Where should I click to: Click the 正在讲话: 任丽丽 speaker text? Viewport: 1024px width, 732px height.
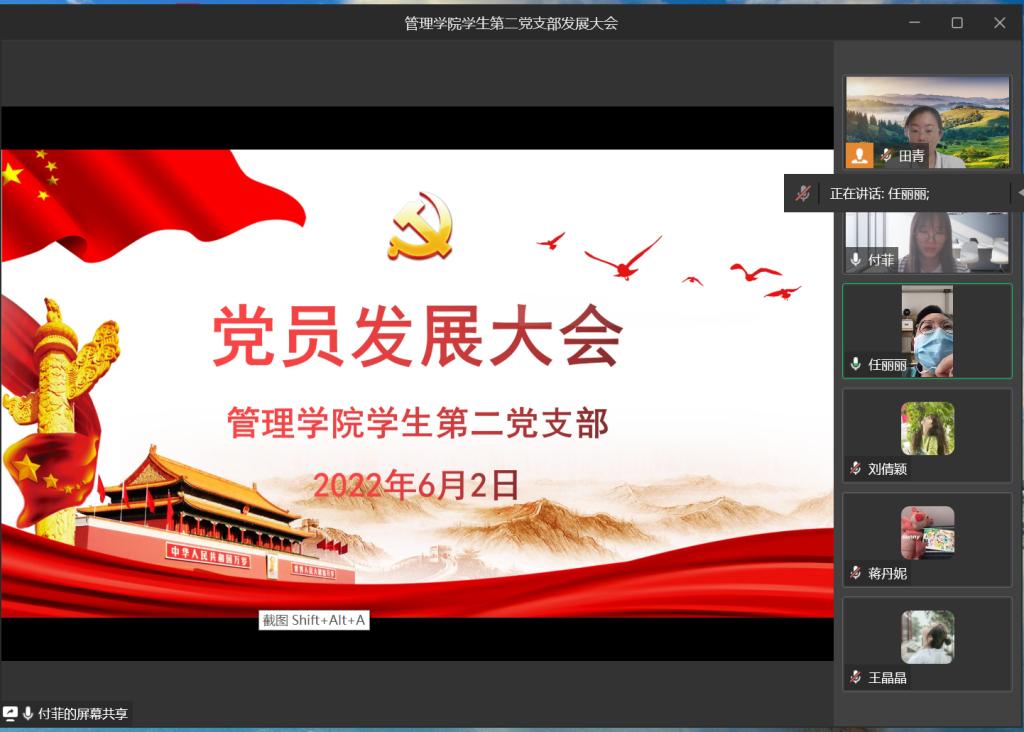point(879,194)
